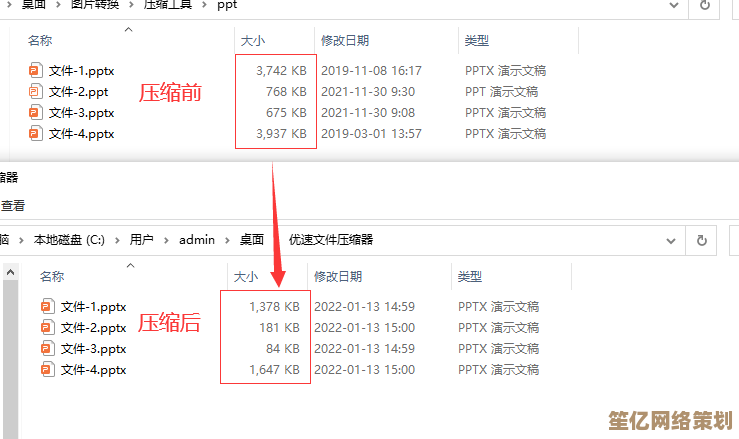
Task: Click PPT 演示文稿 type cell
Action: pos(501,91)
